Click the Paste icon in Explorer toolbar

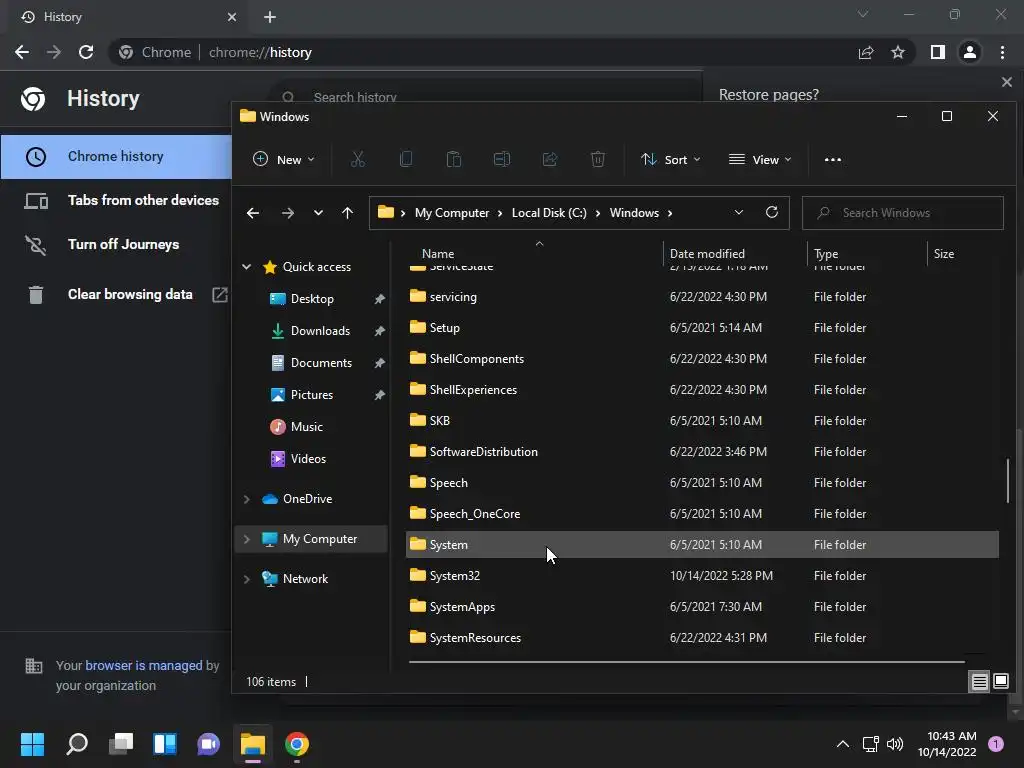click(x=454, y=159)
